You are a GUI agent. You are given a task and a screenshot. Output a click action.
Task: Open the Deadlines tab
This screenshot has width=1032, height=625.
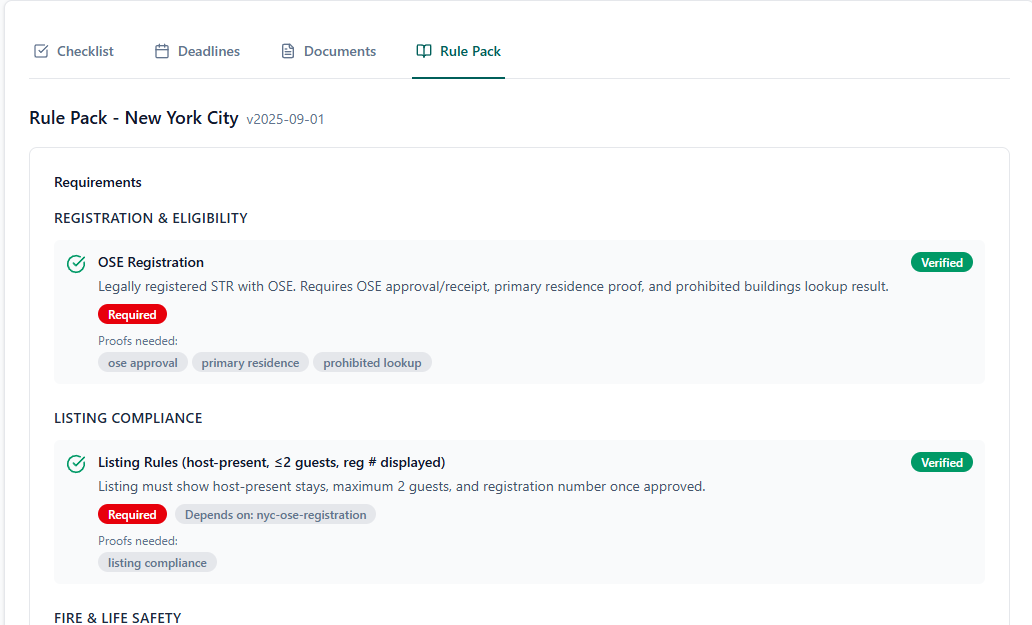click(198, 51)
